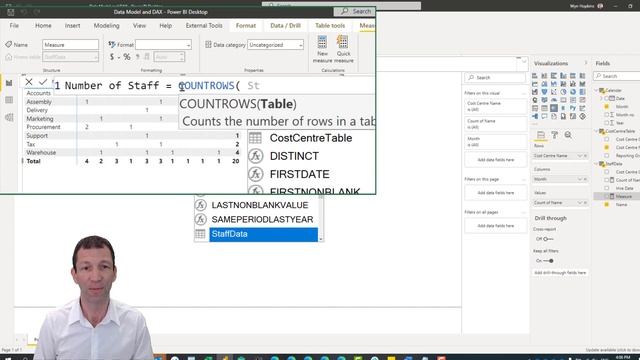
Task: Open the External Tools tab
Action: [x=204, y=25]
